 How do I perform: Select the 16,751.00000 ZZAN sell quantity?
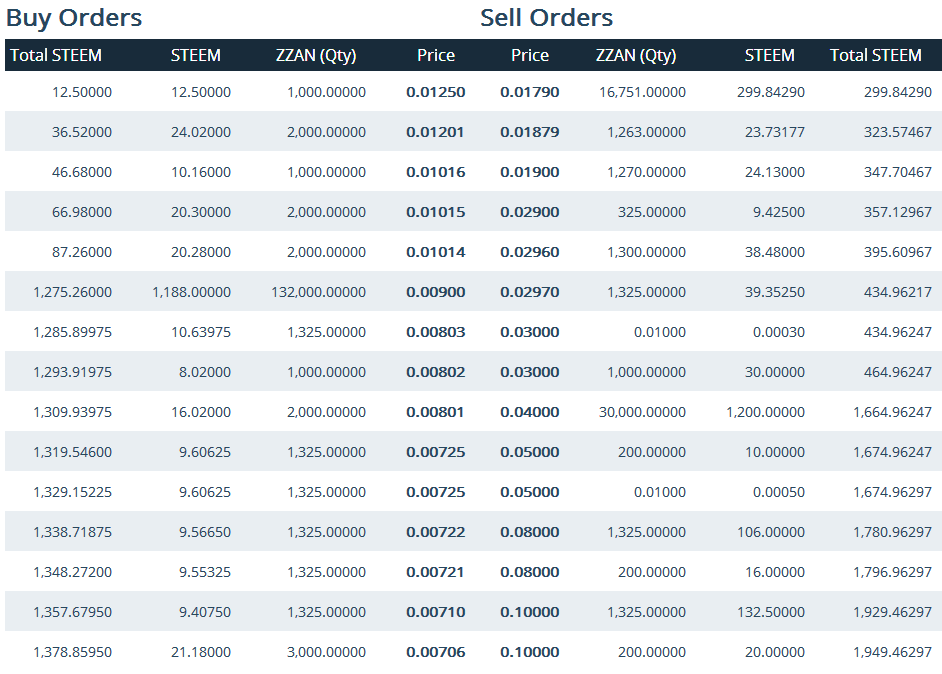(642, 92)
